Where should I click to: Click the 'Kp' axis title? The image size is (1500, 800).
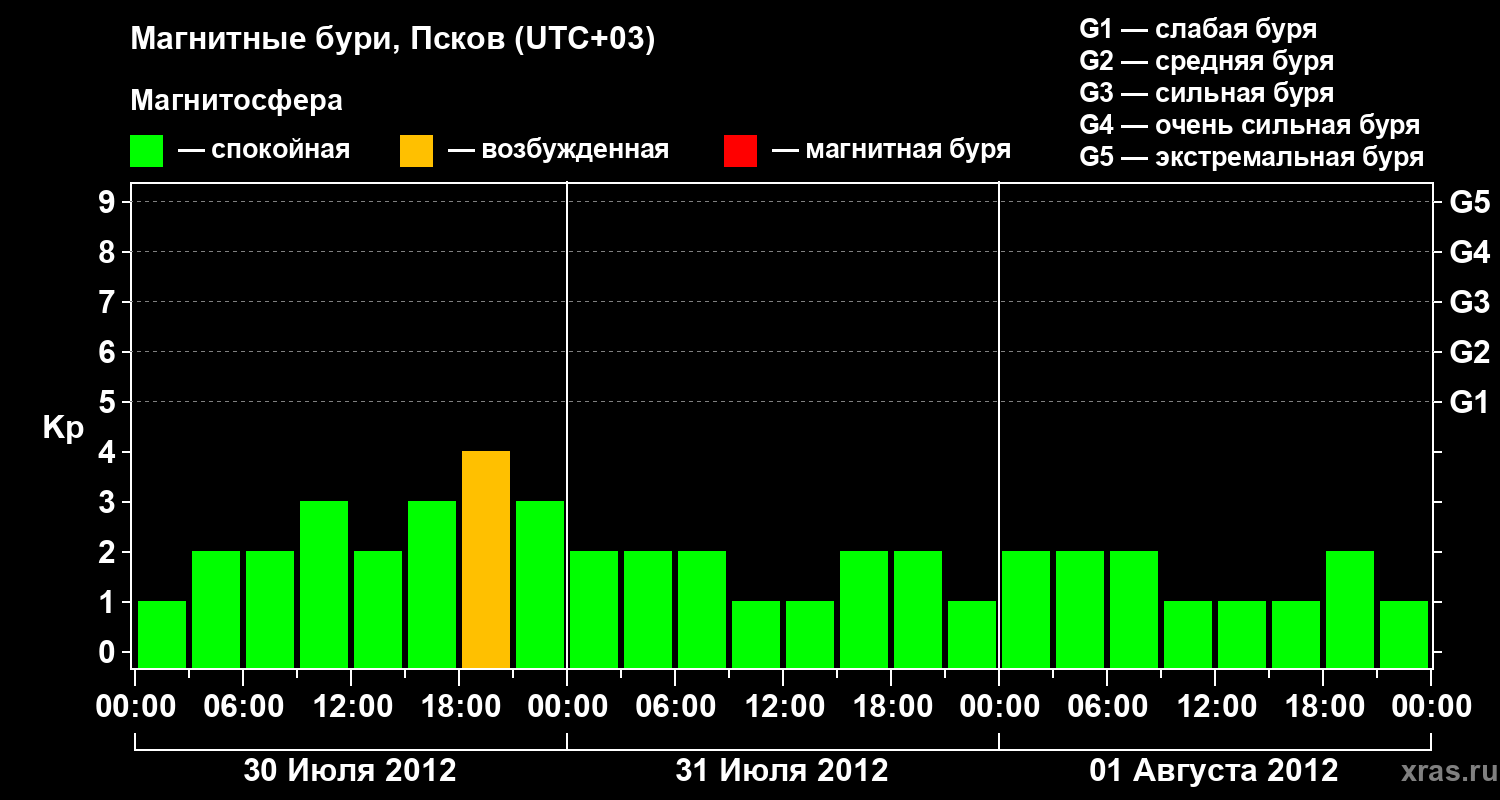[63, 428]
